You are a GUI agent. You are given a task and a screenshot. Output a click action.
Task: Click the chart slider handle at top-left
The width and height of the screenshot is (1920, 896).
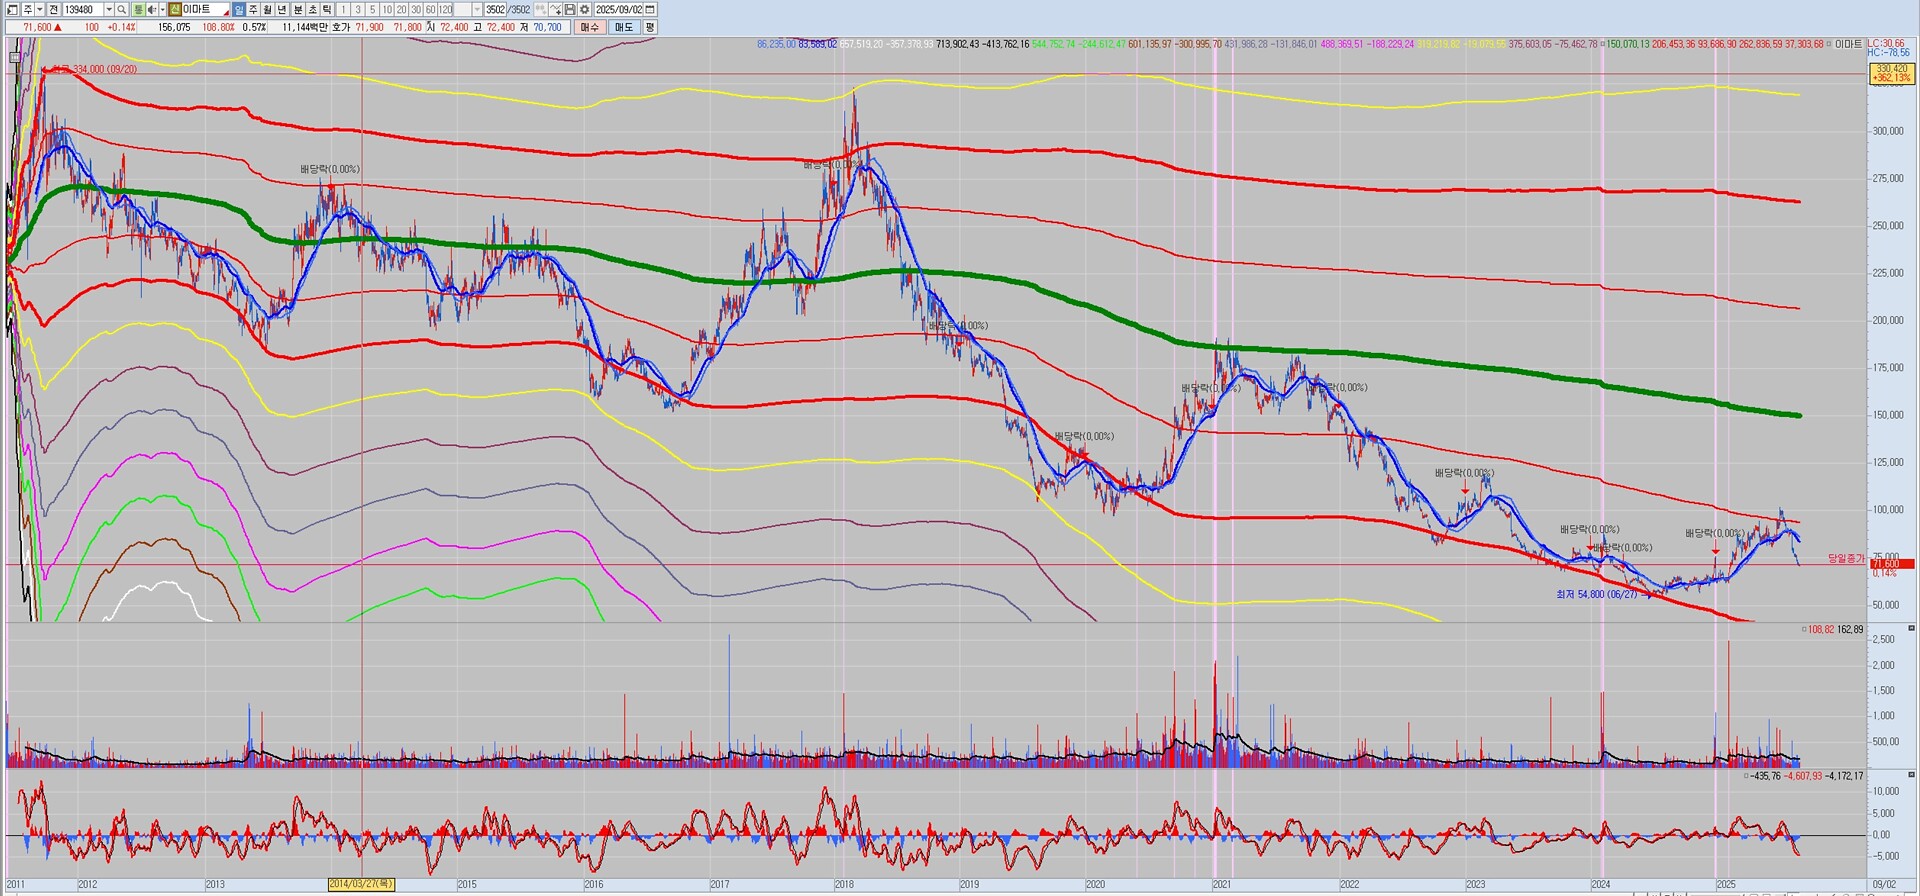point(15,57)
